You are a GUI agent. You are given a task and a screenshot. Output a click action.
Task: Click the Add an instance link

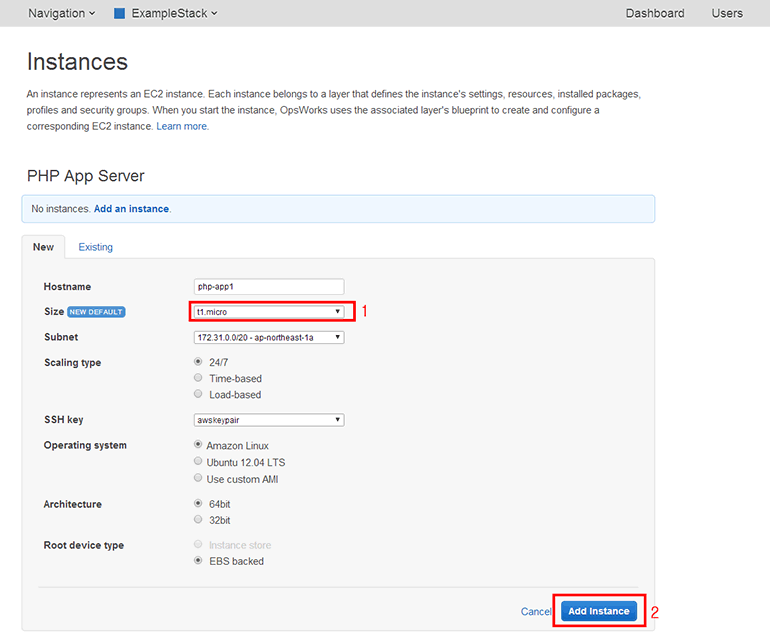coord(131,209)
